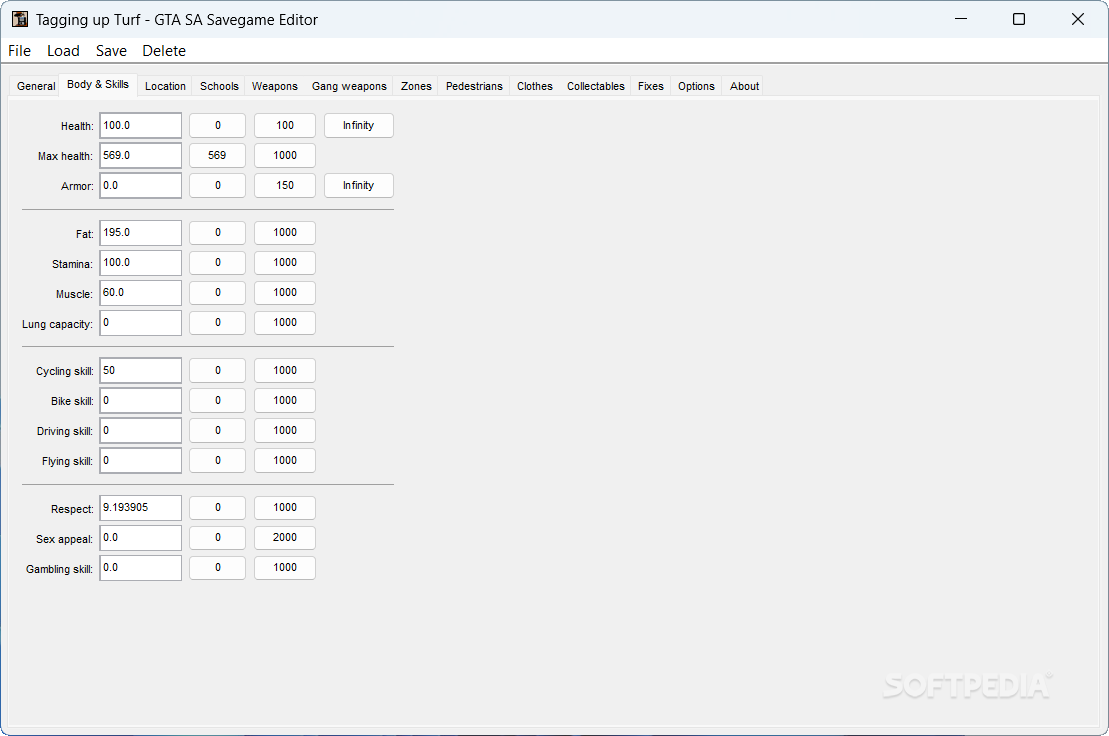Set Armor to 150
The image size is (1109, 736).
point(285,186)
